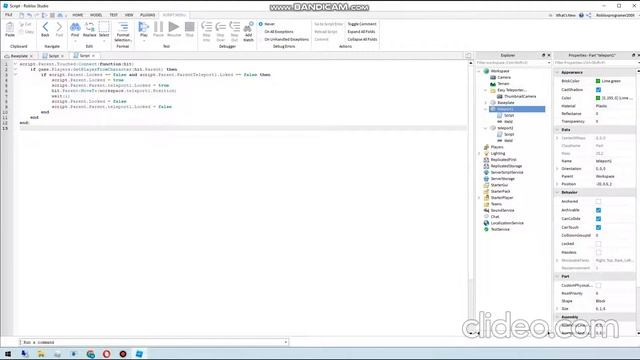Click the Select tool in Edit group
This screenshot has width=640, height=360.
(x=104, y=29)
